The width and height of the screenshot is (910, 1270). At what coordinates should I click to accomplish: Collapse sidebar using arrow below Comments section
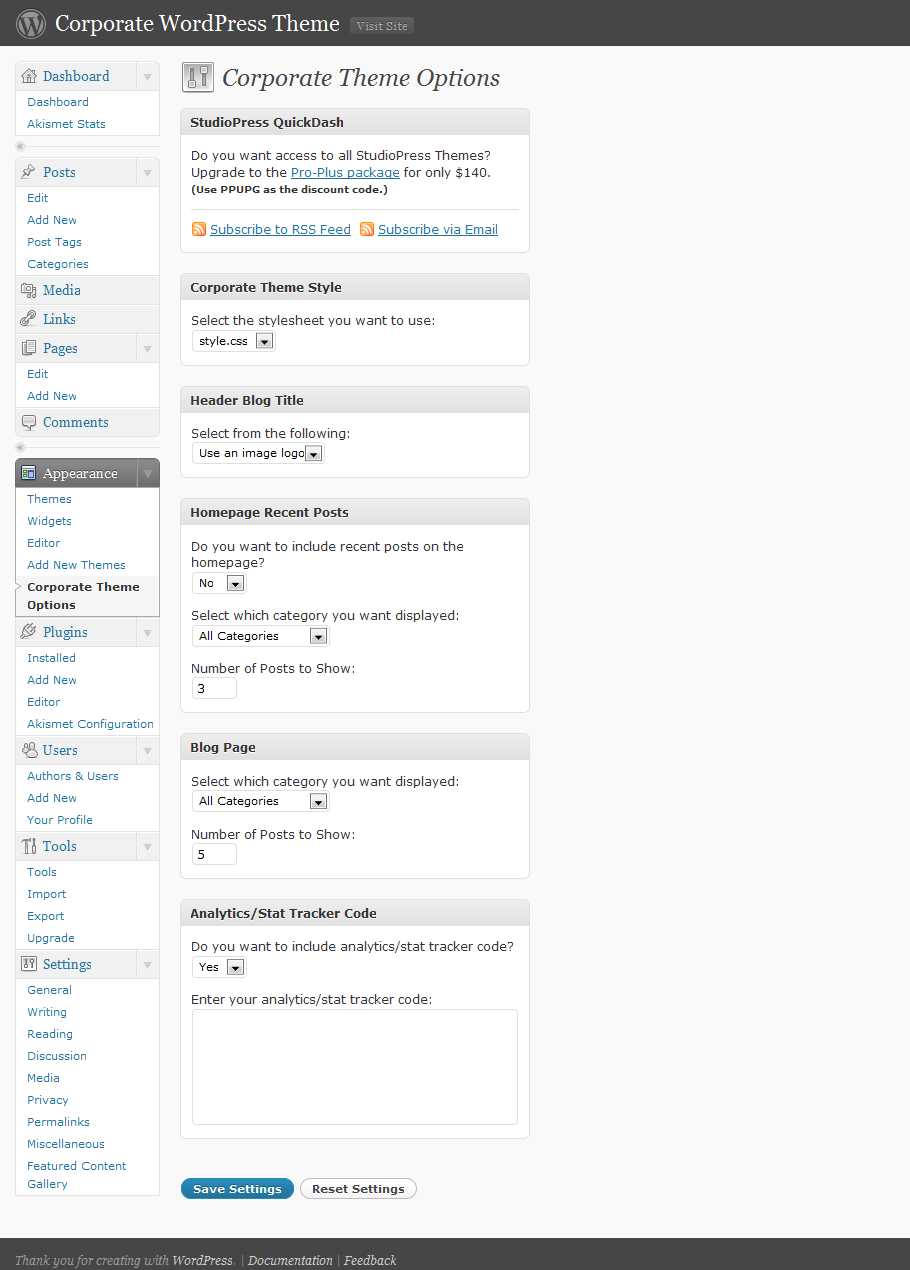[x=21, y=447]
